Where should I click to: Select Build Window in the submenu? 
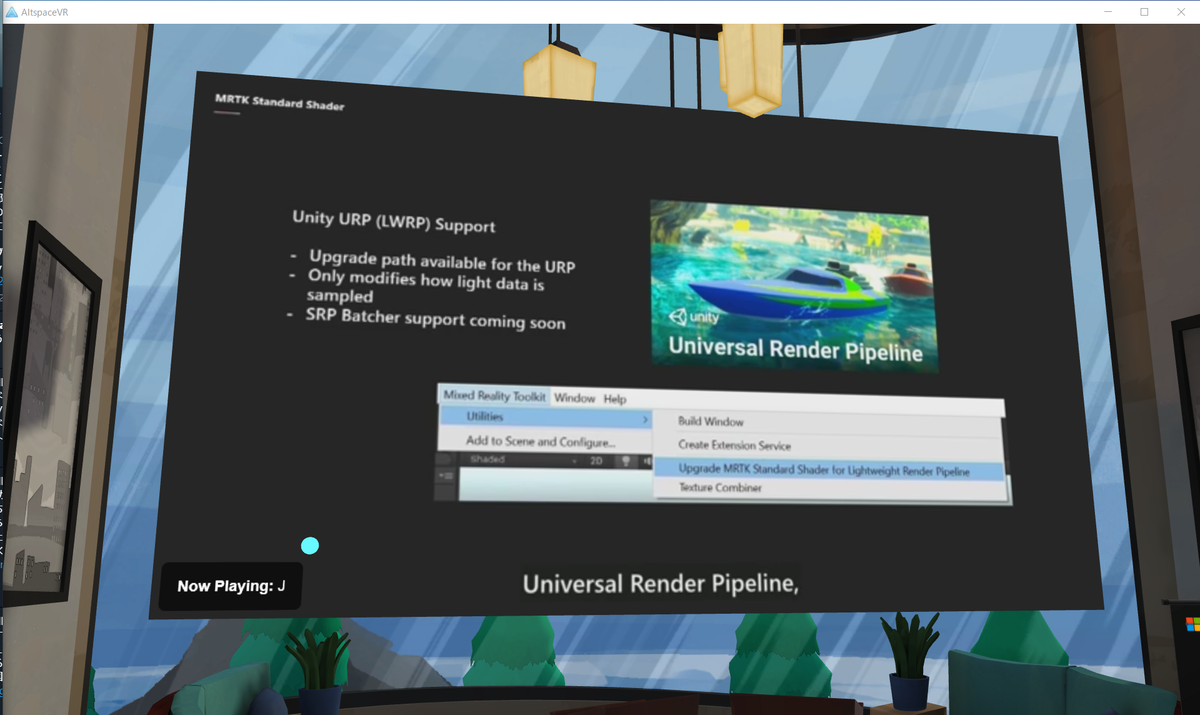click(x=711, y=422)
